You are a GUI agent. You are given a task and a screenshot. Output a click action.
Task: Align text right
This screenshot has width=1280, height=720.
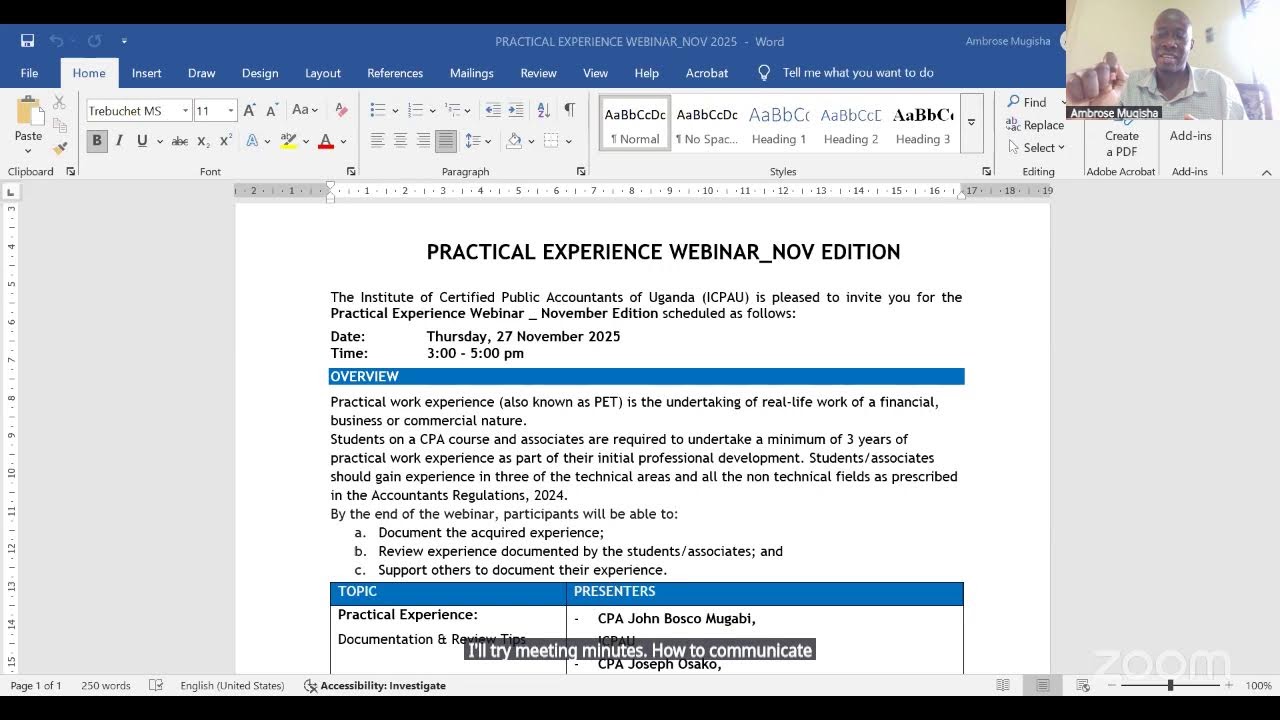pos(423,141)
